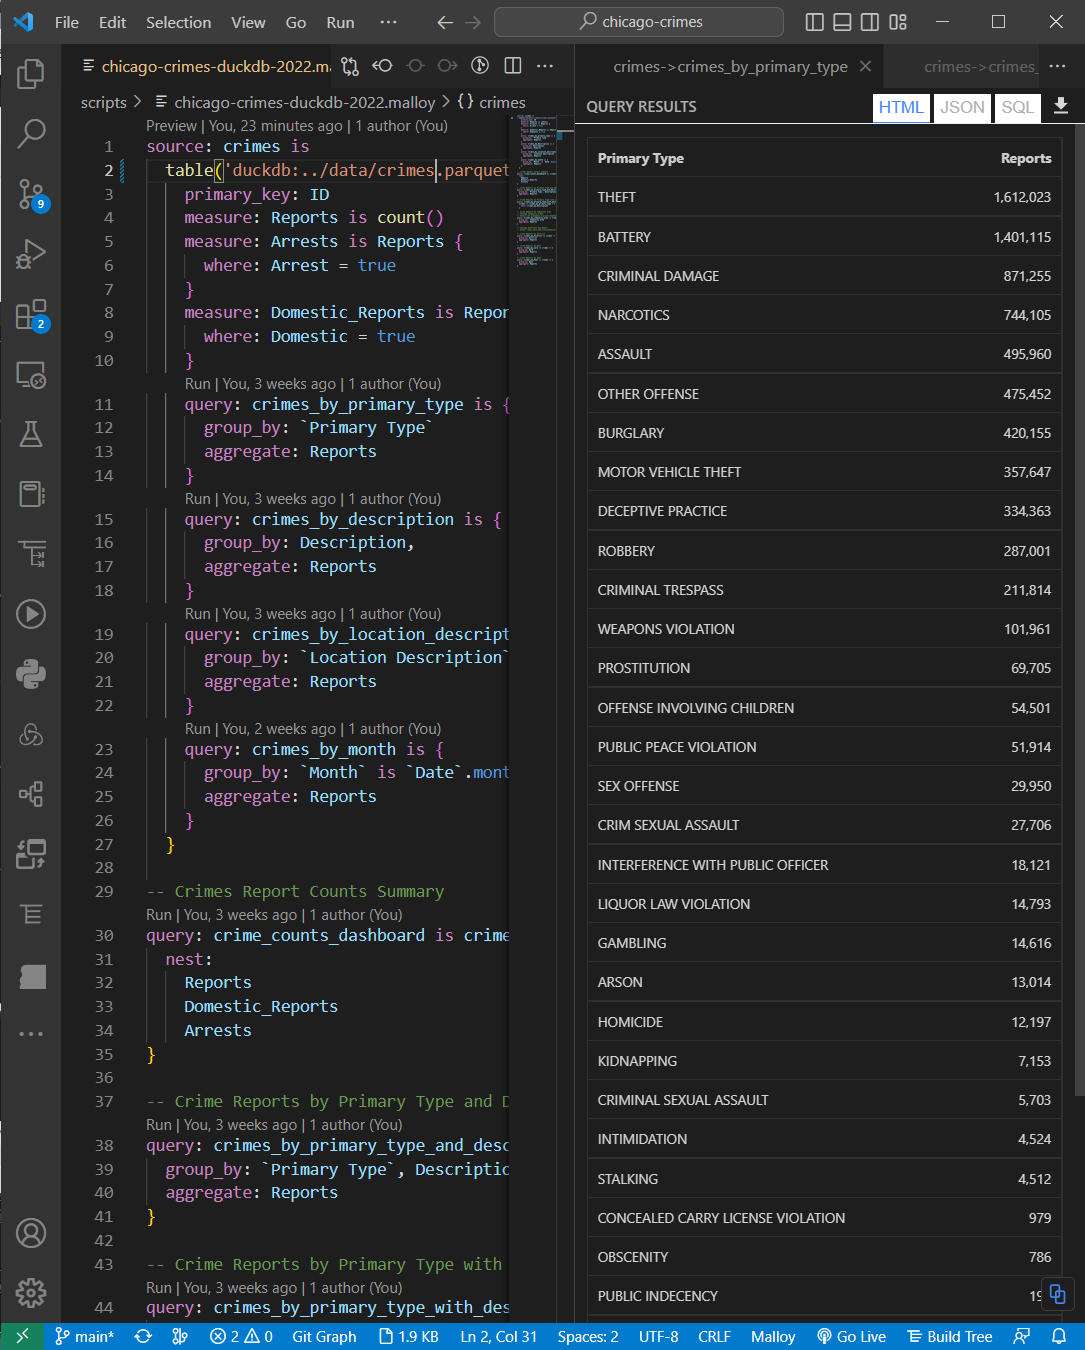Split the editor to the right
Screen dimensions: 1085x1350
[513, 66]
